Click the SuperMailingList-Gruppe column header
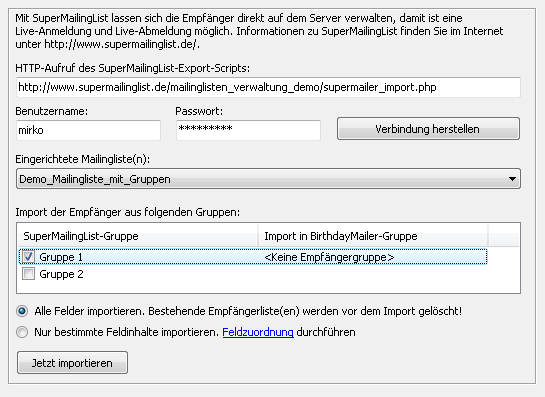This screenshot has width=545, height=397. [138, 236]
